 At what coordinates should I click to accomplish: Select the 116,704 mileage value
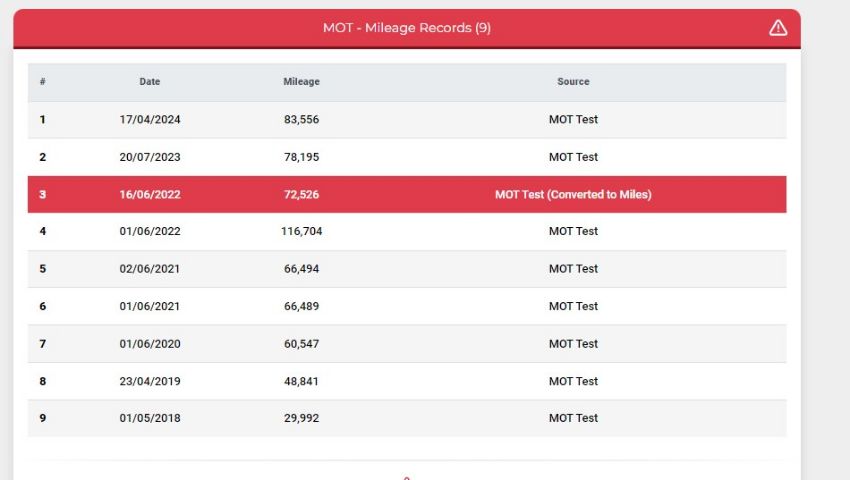tap(301, 231)
